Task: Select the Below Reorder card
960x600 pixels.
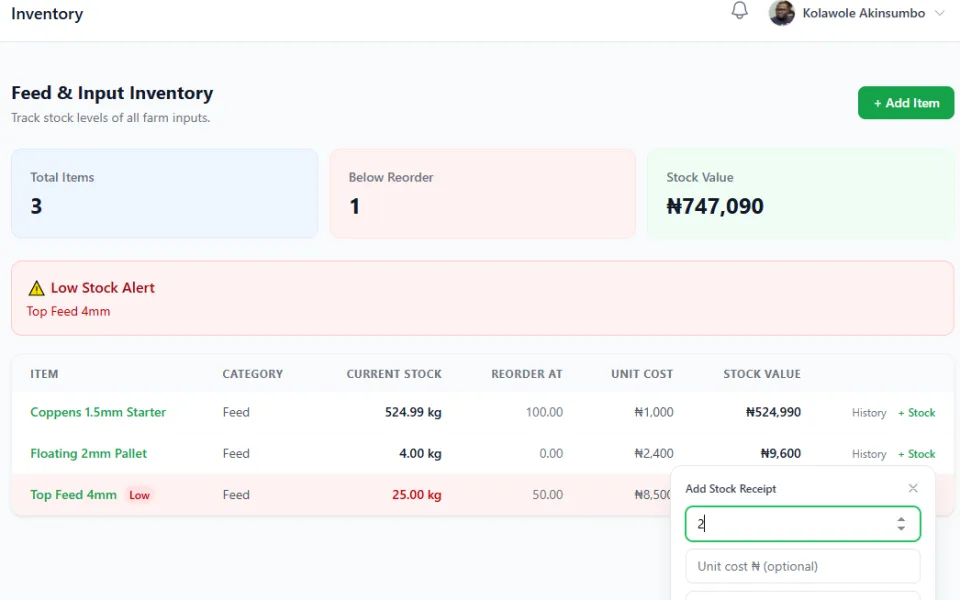Action: [x=482, y=193]
